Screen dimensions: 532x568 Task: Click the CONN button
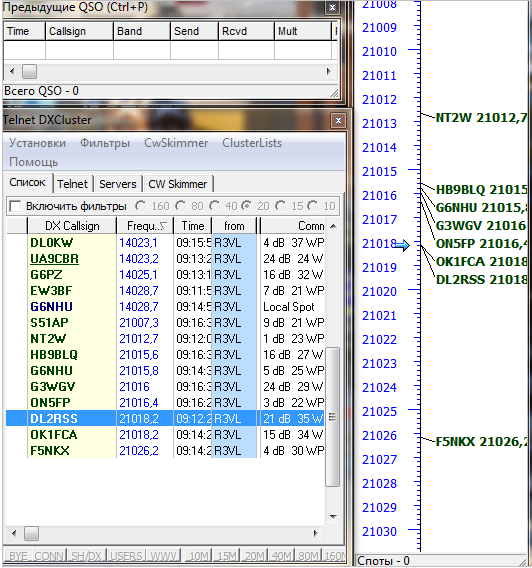[x=50, y=556]
